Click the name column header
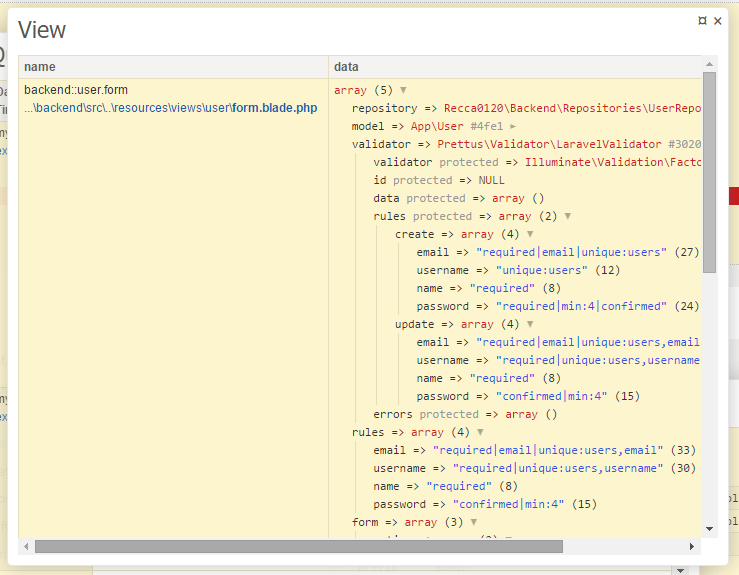Image resolution: width=739 pixels, height=575 pixels. (x=173, y=67)
